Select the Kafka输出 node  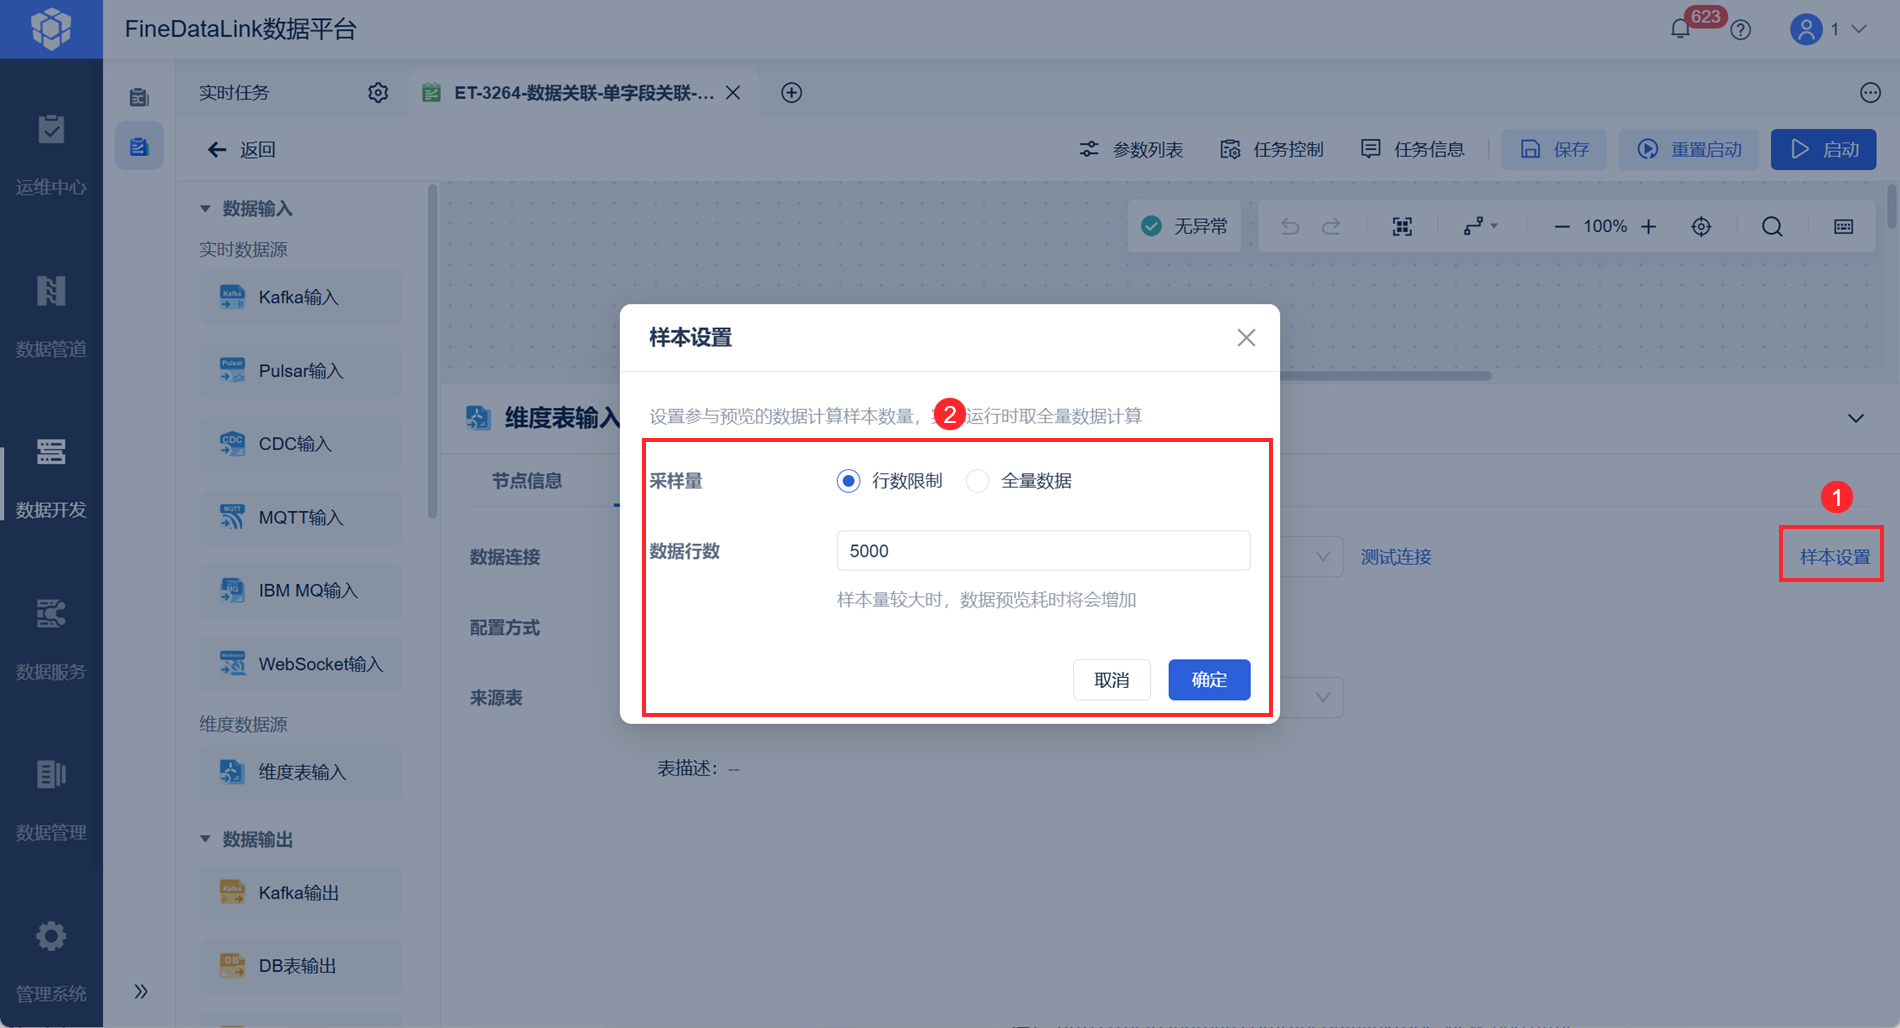click(301, 893)
